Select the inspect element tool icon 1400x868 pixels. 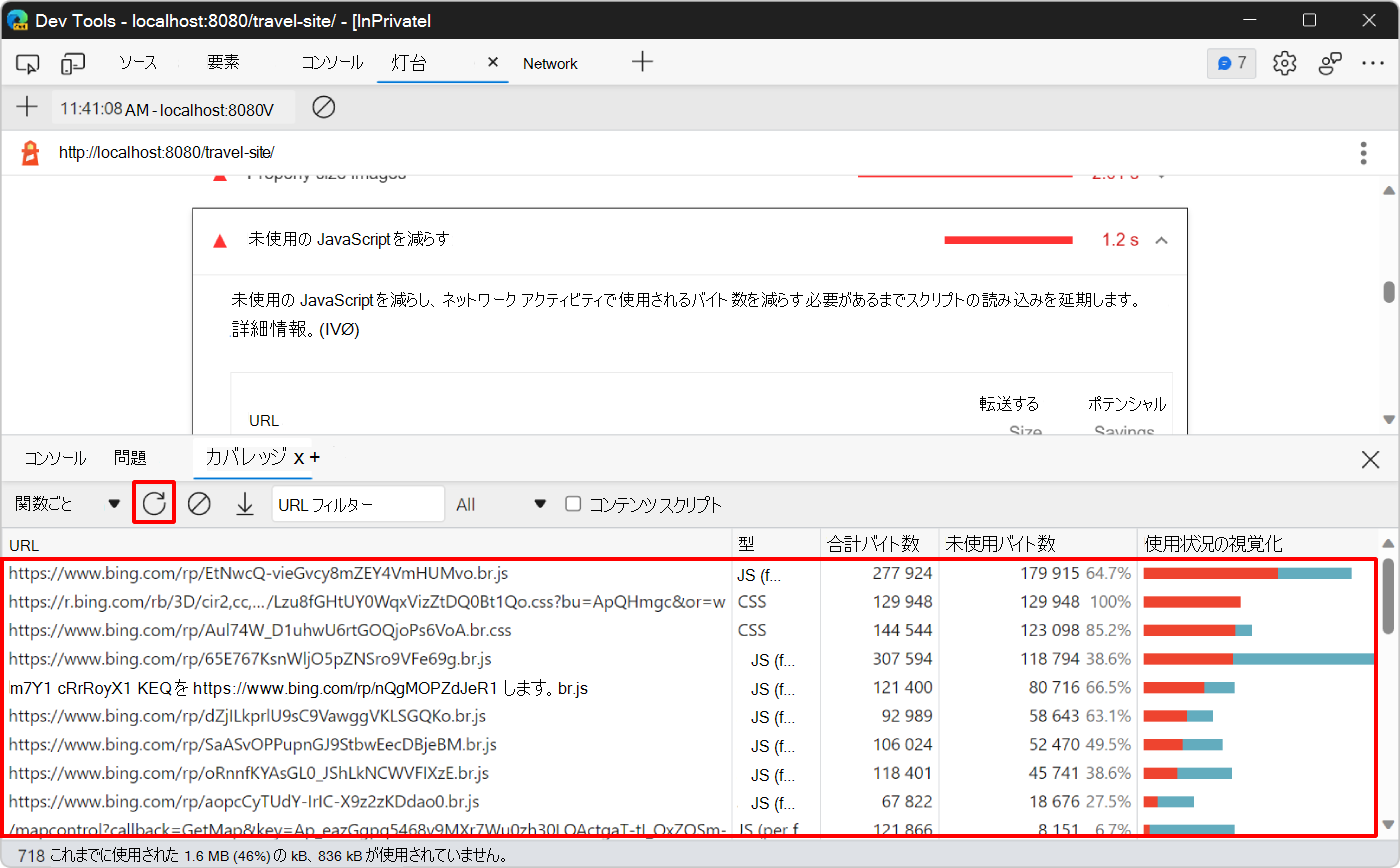point(27,63)
